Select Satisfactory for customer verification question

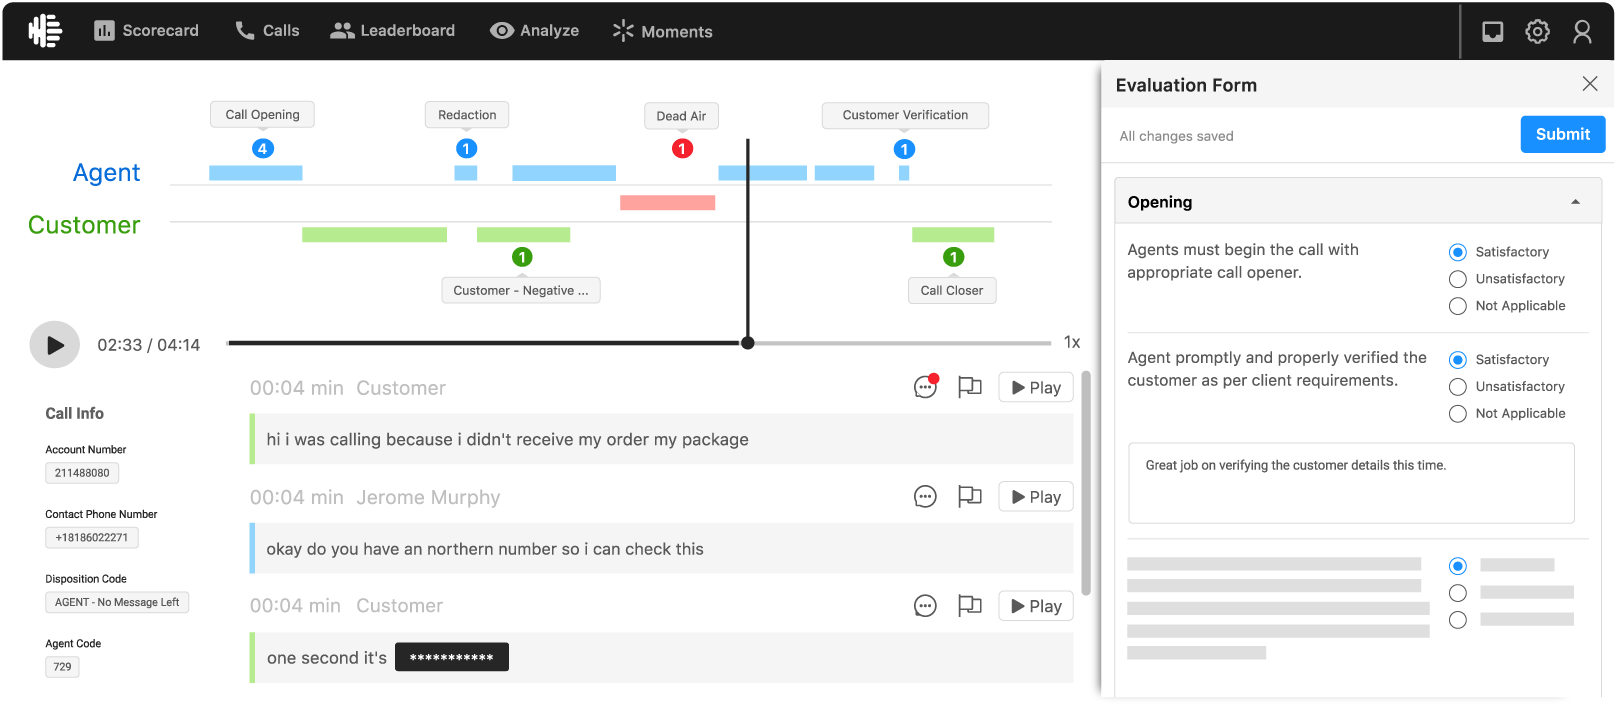[1458, 360]
